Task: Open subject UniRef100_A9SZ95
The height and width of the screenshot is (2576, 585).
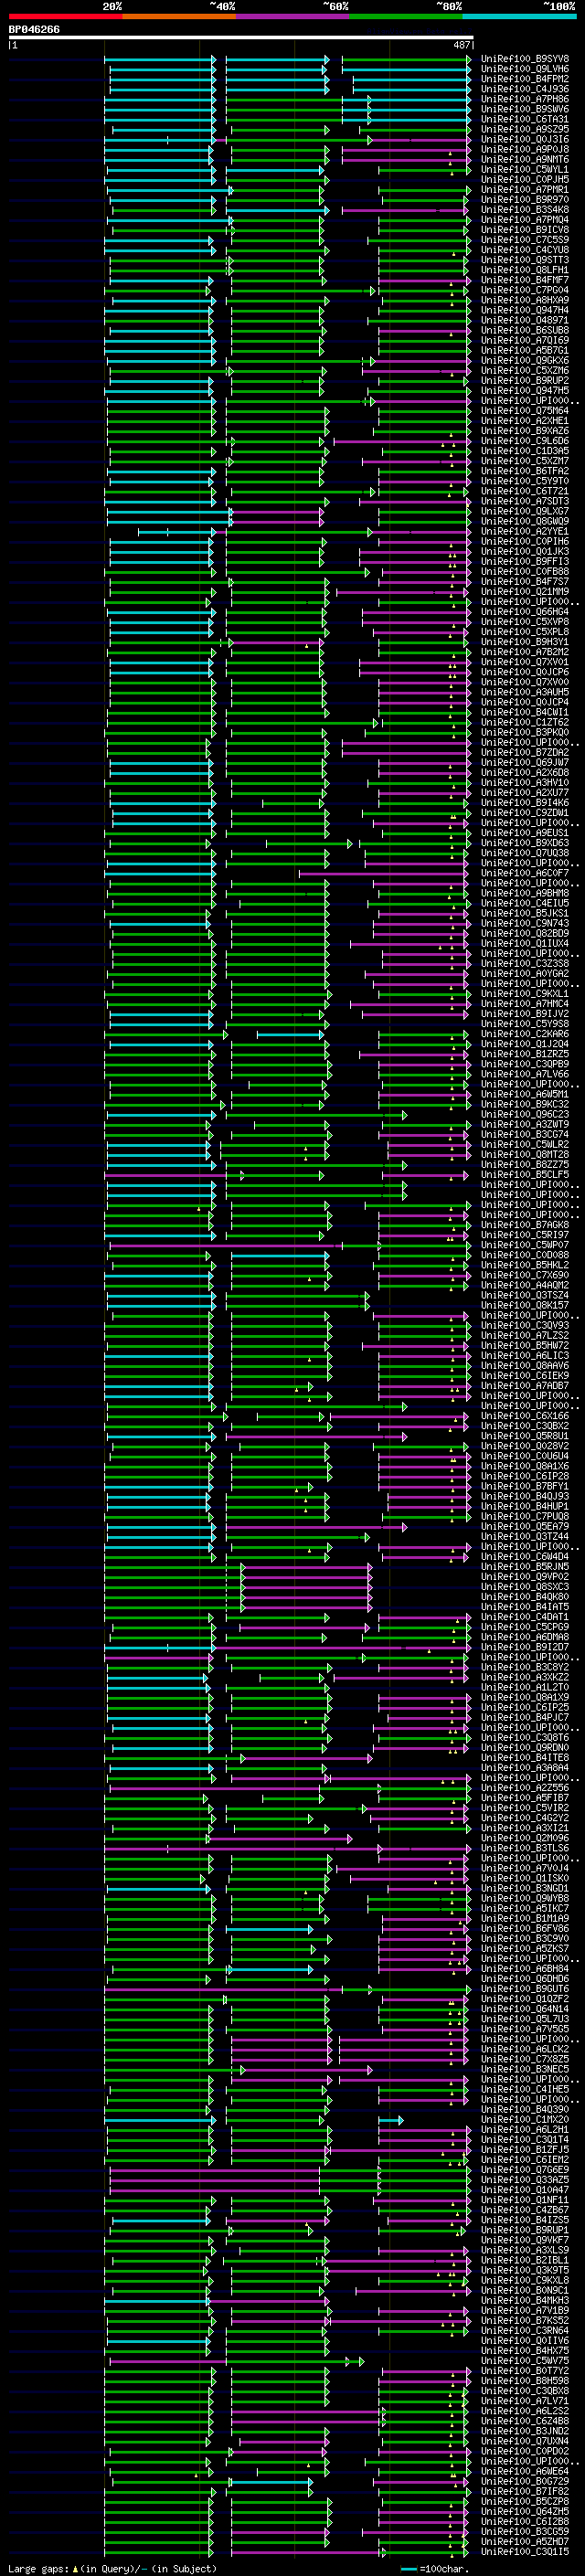Action: pos(524,129)
